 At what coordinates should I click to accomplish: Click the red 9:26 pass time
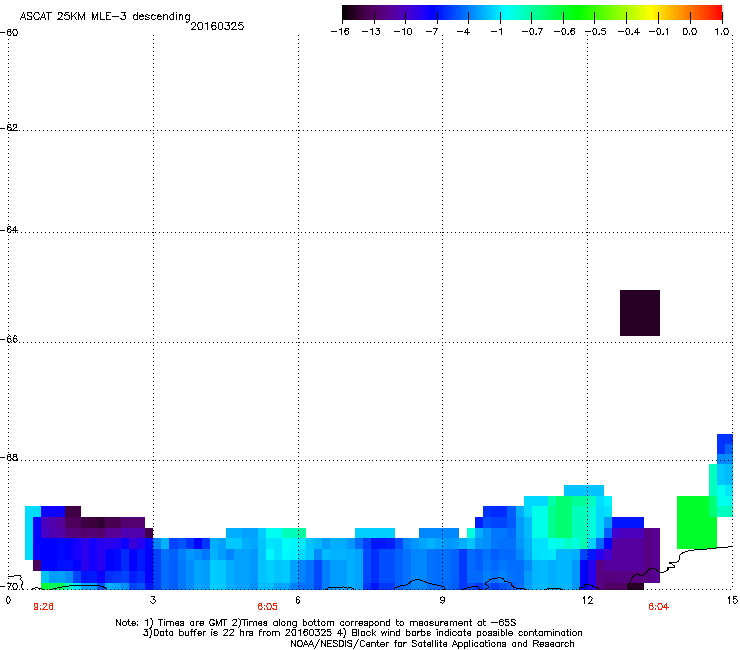click(43, 607)
